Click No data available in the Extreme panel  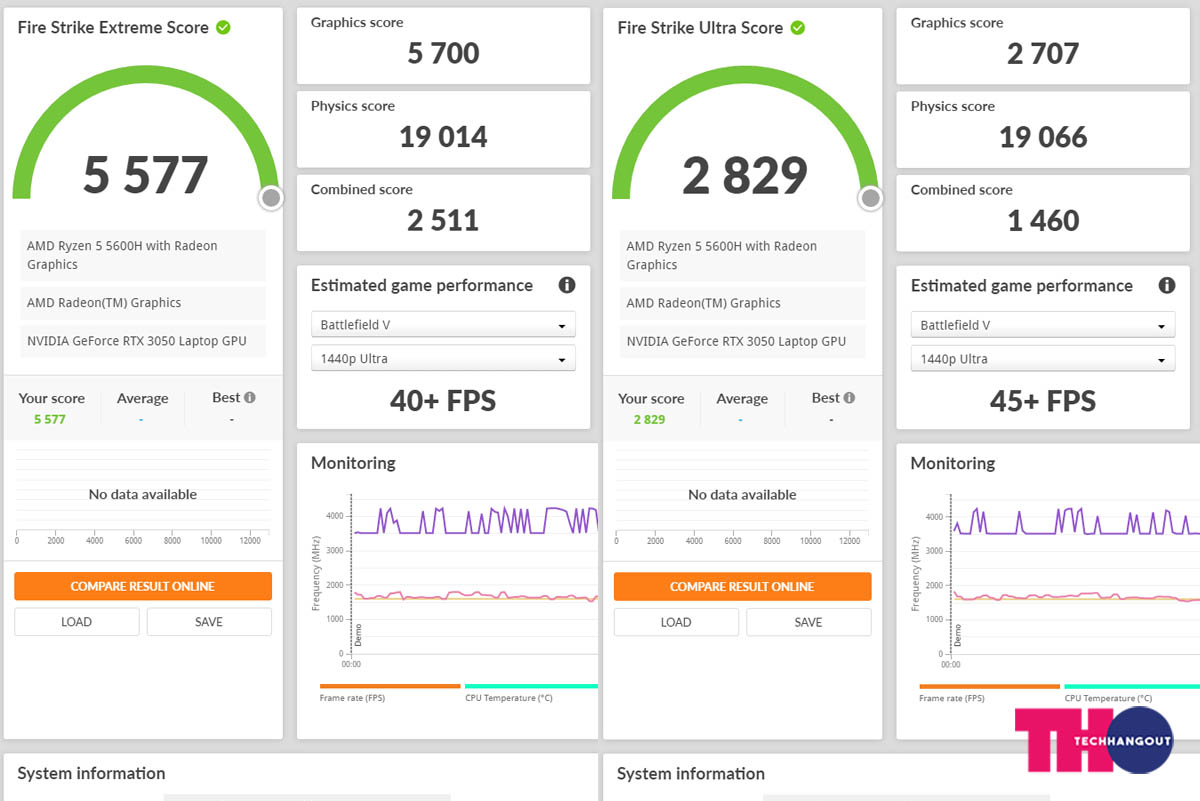coord(143,494)
